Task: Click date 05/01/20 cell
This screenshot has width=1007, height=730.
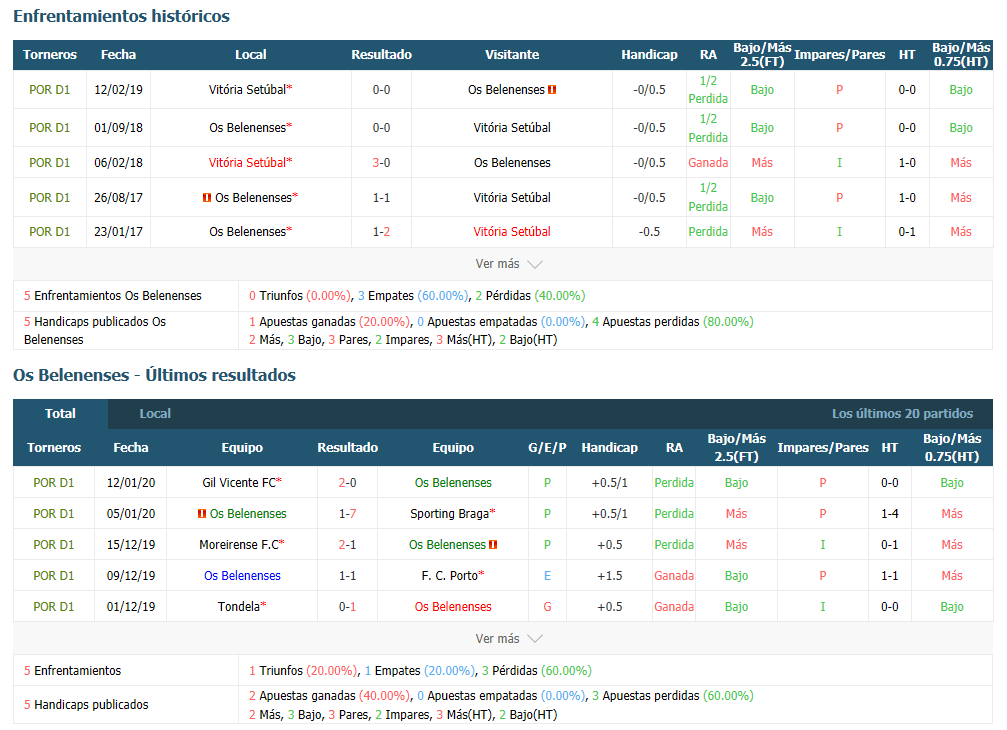Action: [x=131, y=514]
